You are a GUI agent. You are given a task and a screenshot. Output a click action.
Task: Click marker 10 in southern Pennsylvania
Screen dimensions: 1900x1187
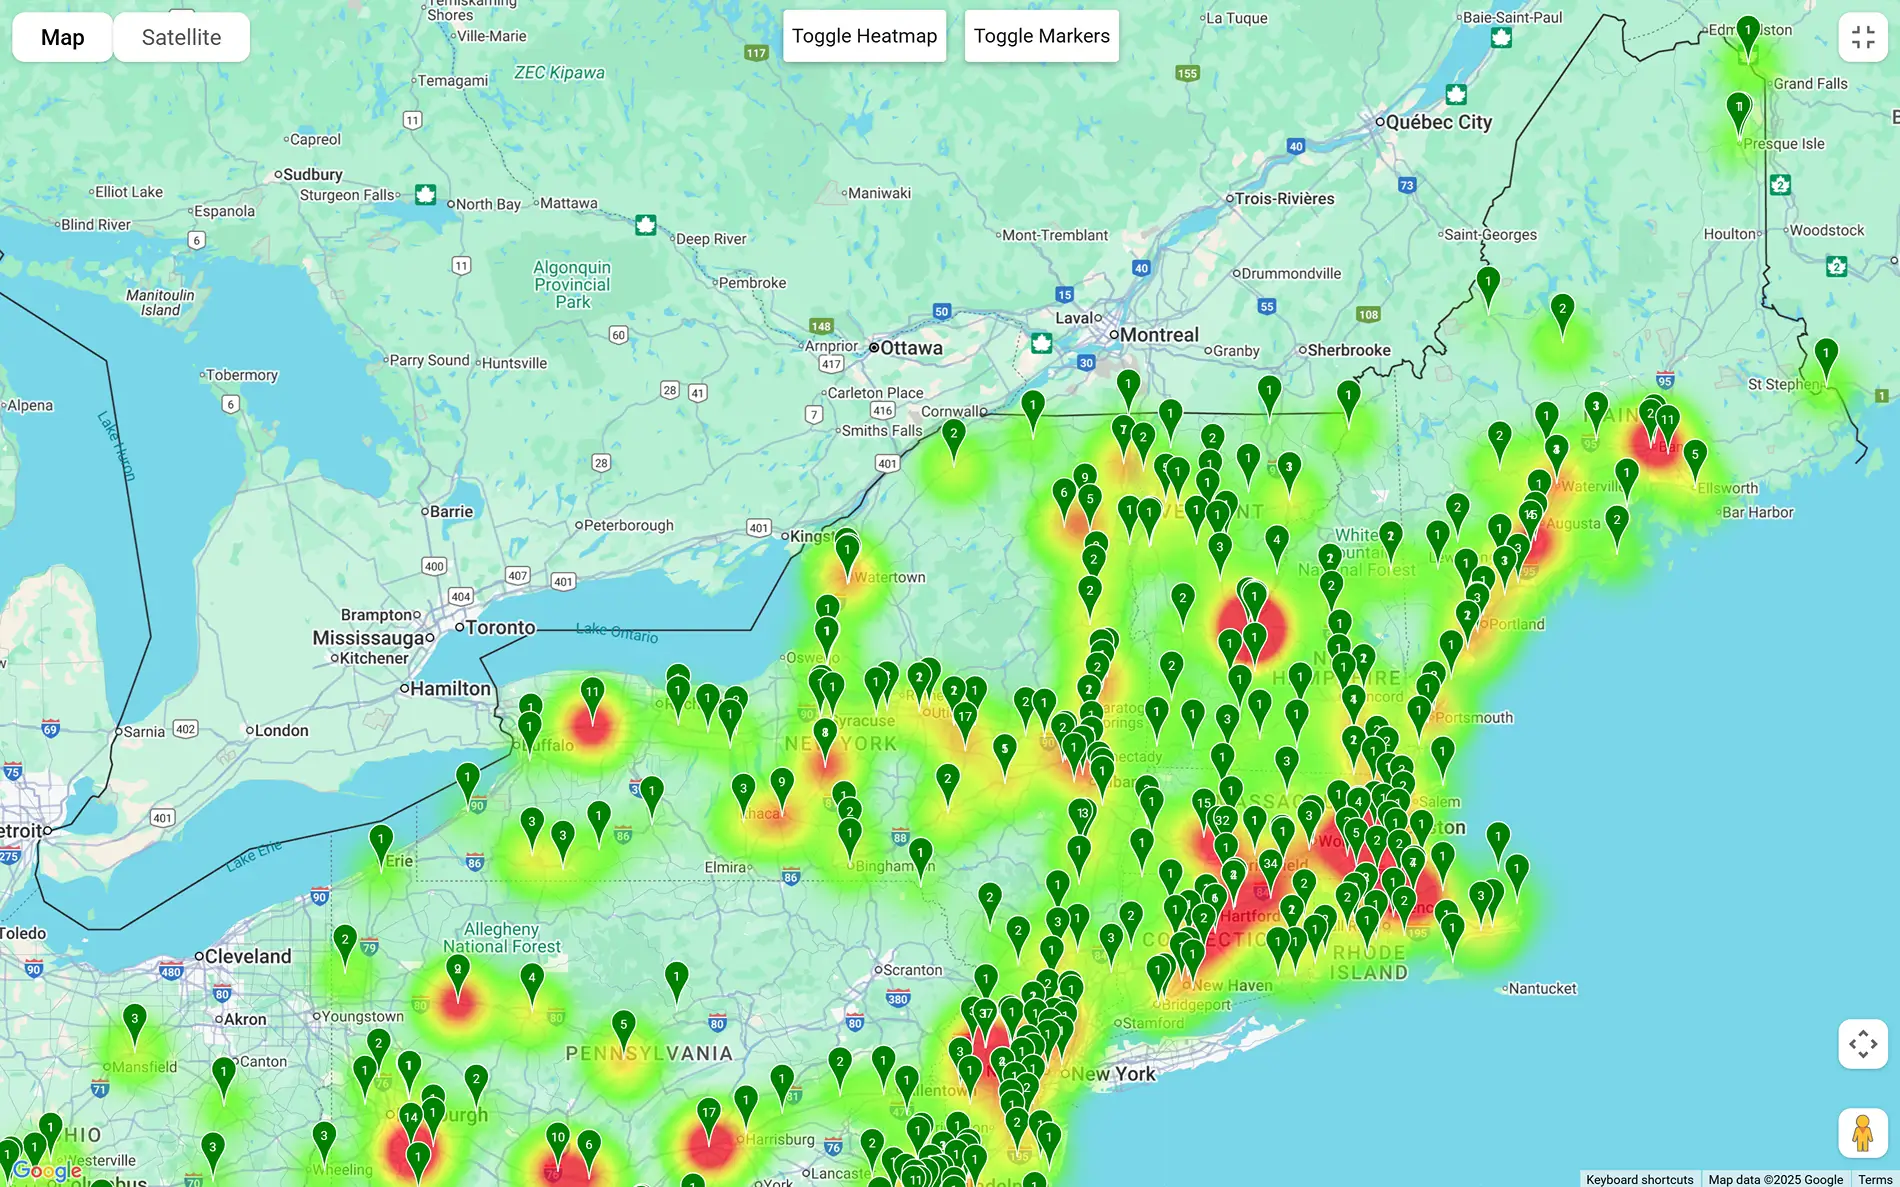[558, 1143]
